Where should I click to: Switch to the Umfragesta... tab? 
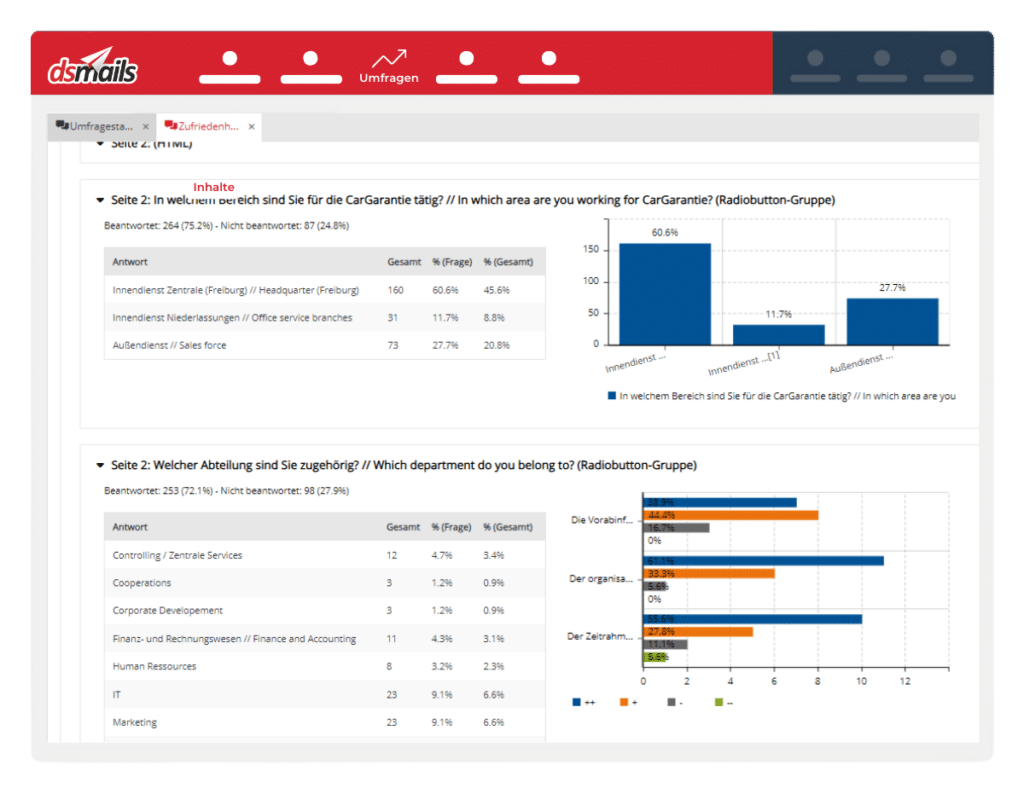click(x=100, y=126)
